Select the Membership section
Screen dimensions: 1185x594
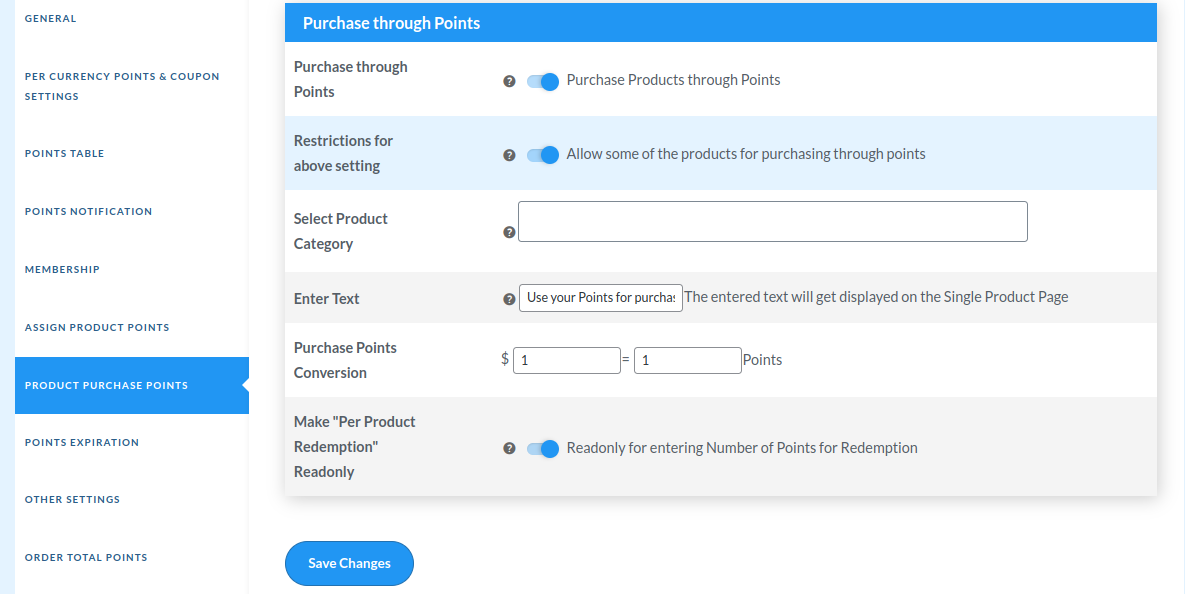click(x=61, y=269)
